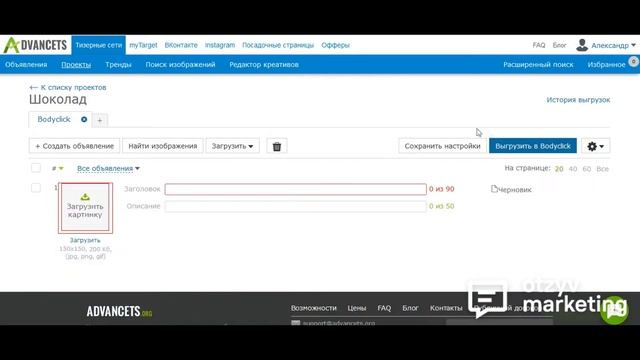640x360 pixels.
Task: Open Редактор креативов menu
Action: [264, 64]
